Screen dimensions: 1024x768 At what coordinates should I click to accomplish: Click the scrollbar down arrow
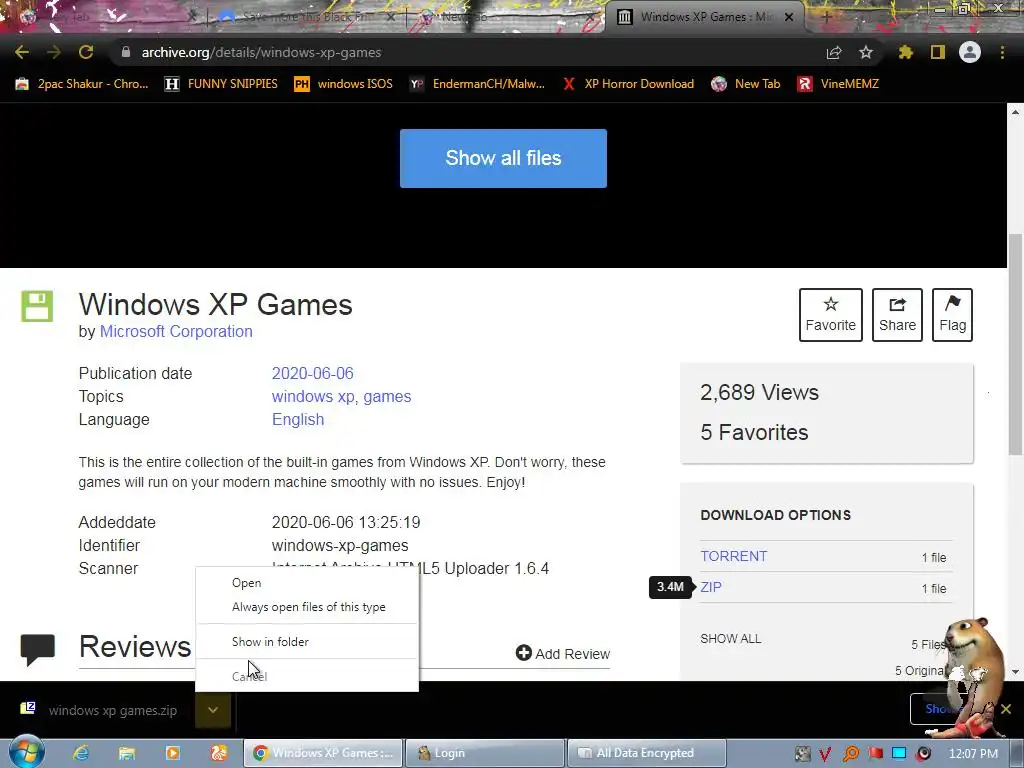(x=1015, y=671)
